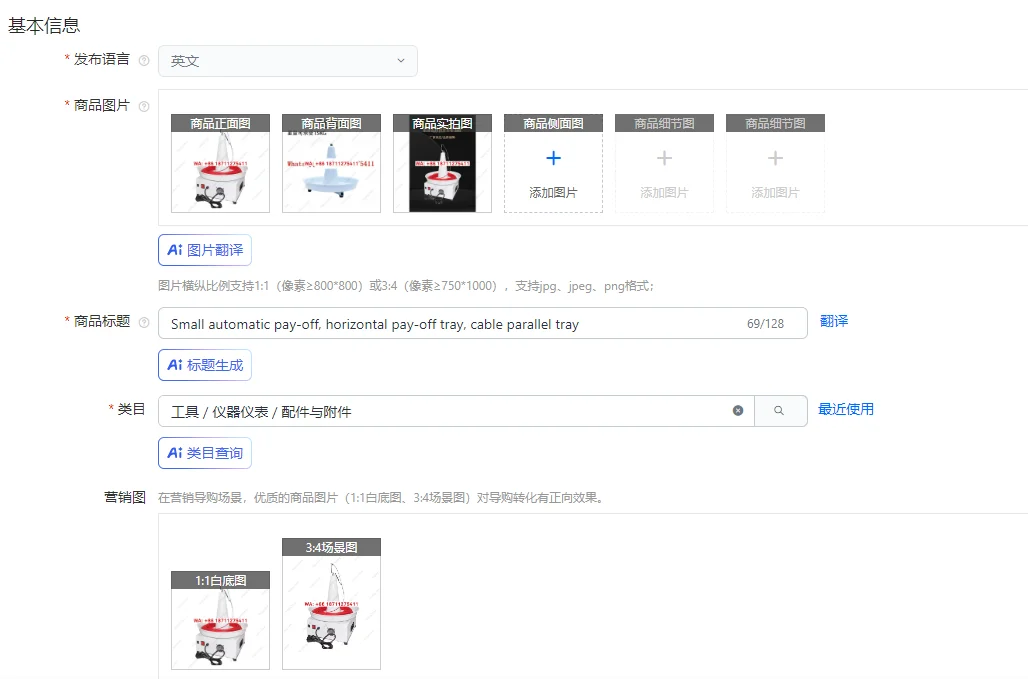Image resolution: width=1028 pixels, height=679 pixels.
Task: Select the 商品背面图 thumbnail
Action: 331,163
